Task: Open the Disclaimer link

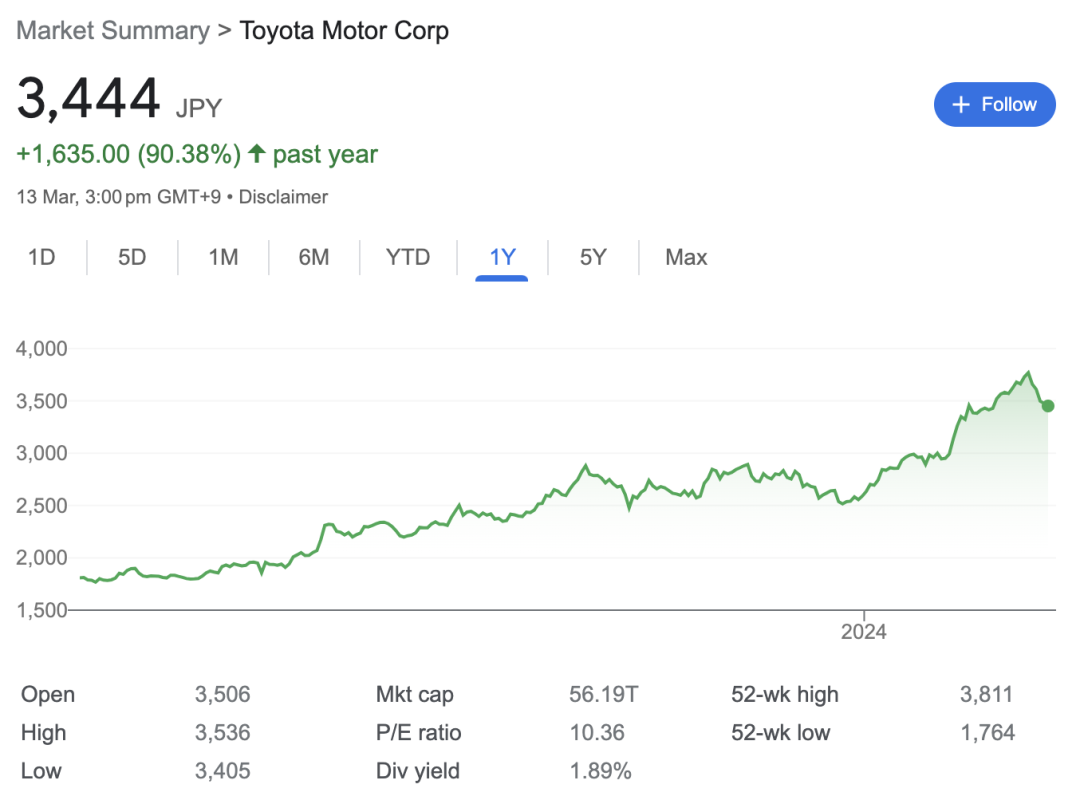Action: point(283,197)
